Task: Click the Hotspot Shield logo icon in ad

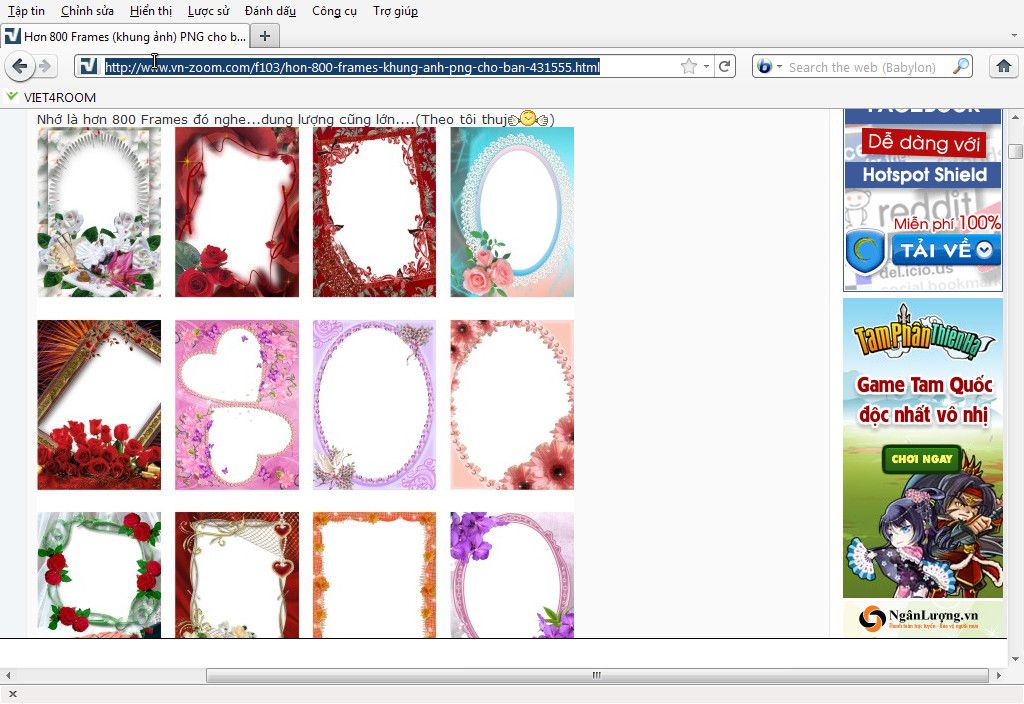Action: 866,251
